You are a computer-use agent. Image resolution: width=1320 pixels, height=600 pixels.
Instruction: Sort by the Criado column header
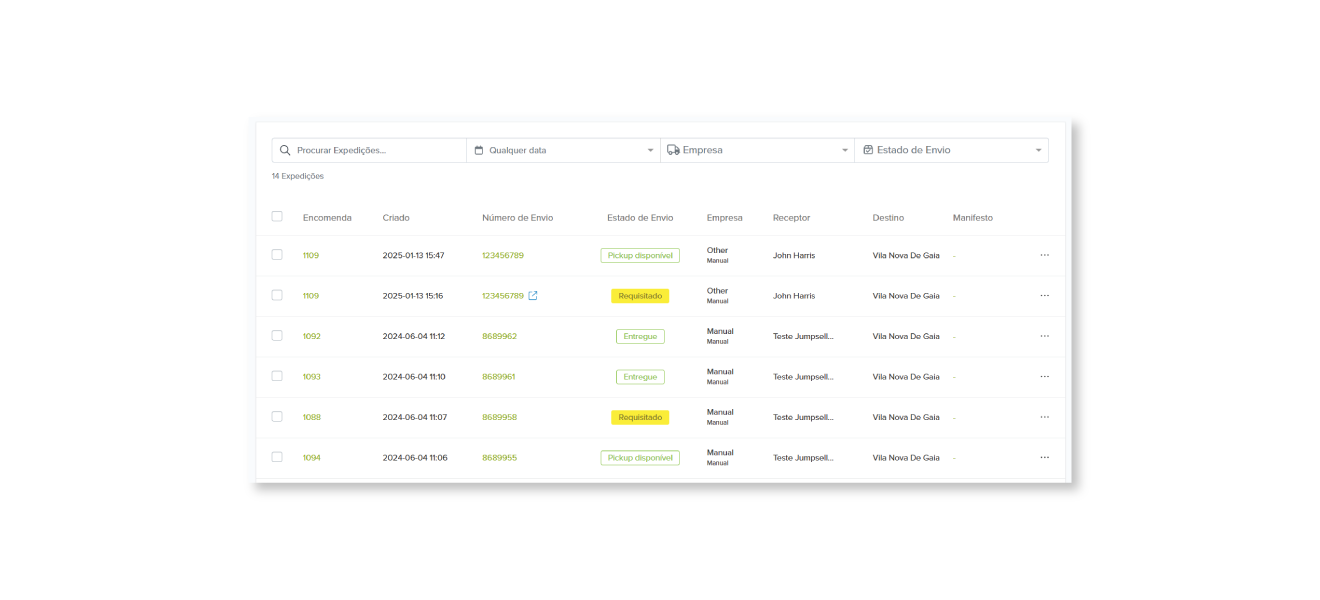click(396, 218)
